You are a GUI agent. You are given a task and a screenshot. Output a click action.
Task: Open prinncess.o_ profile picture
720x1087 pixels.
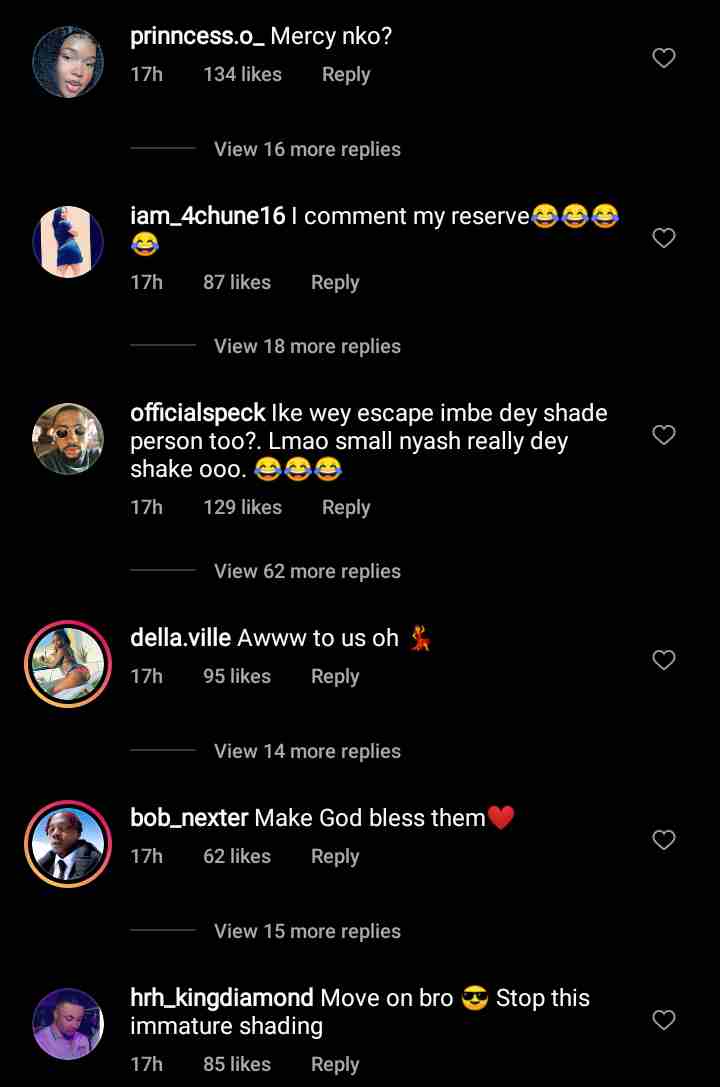tap(68, 62)
